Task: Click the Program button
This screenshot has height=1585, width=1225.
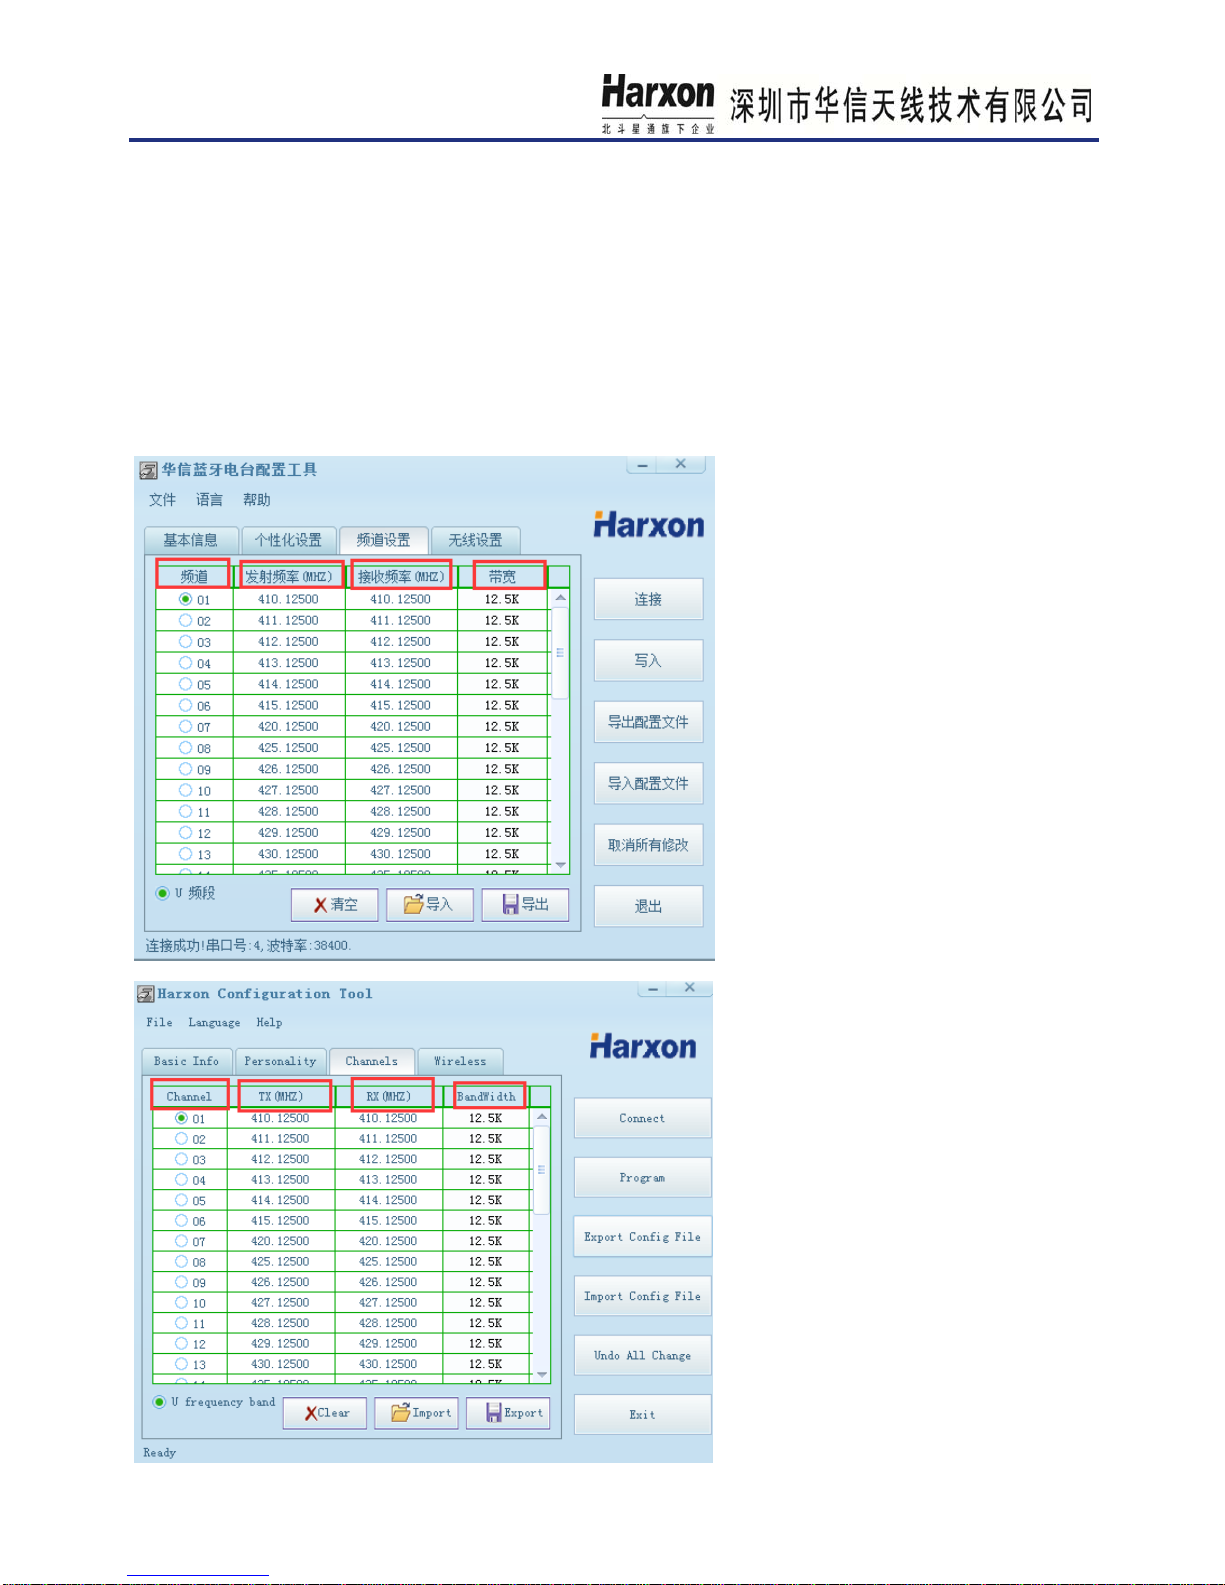Action: click(642, 1177)
